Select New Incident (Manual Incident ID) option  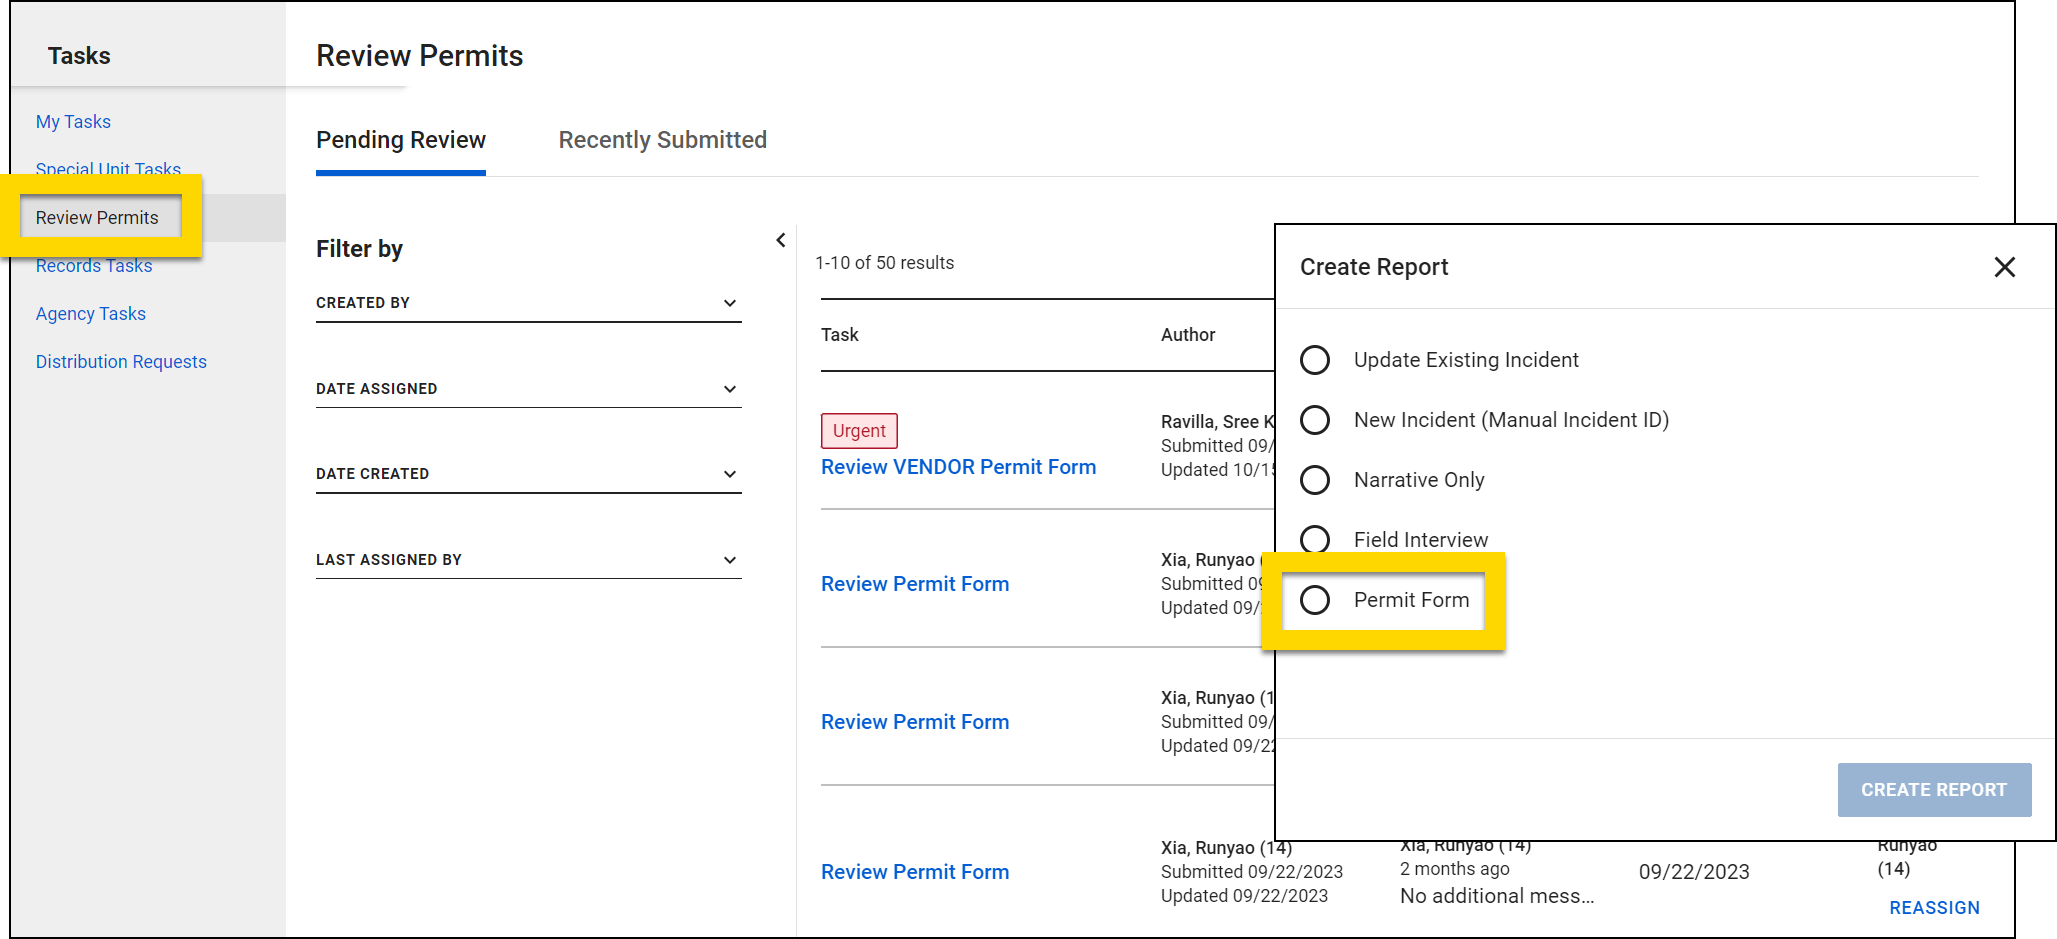pyautogui.click(x=1315, y=420)
